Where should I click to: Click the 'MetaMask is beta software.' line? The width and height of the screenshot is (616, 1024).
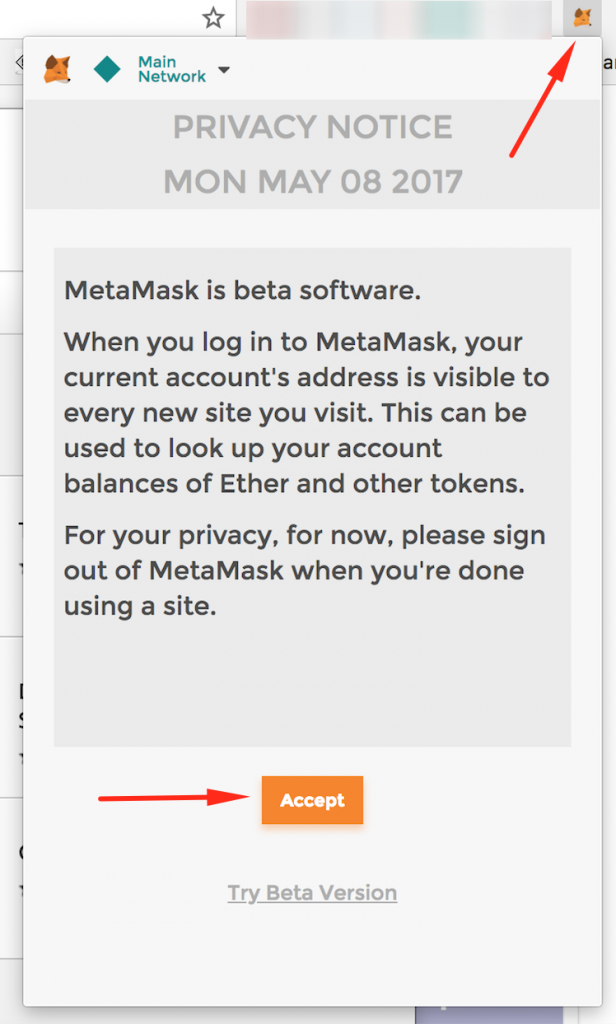(242, 291)
